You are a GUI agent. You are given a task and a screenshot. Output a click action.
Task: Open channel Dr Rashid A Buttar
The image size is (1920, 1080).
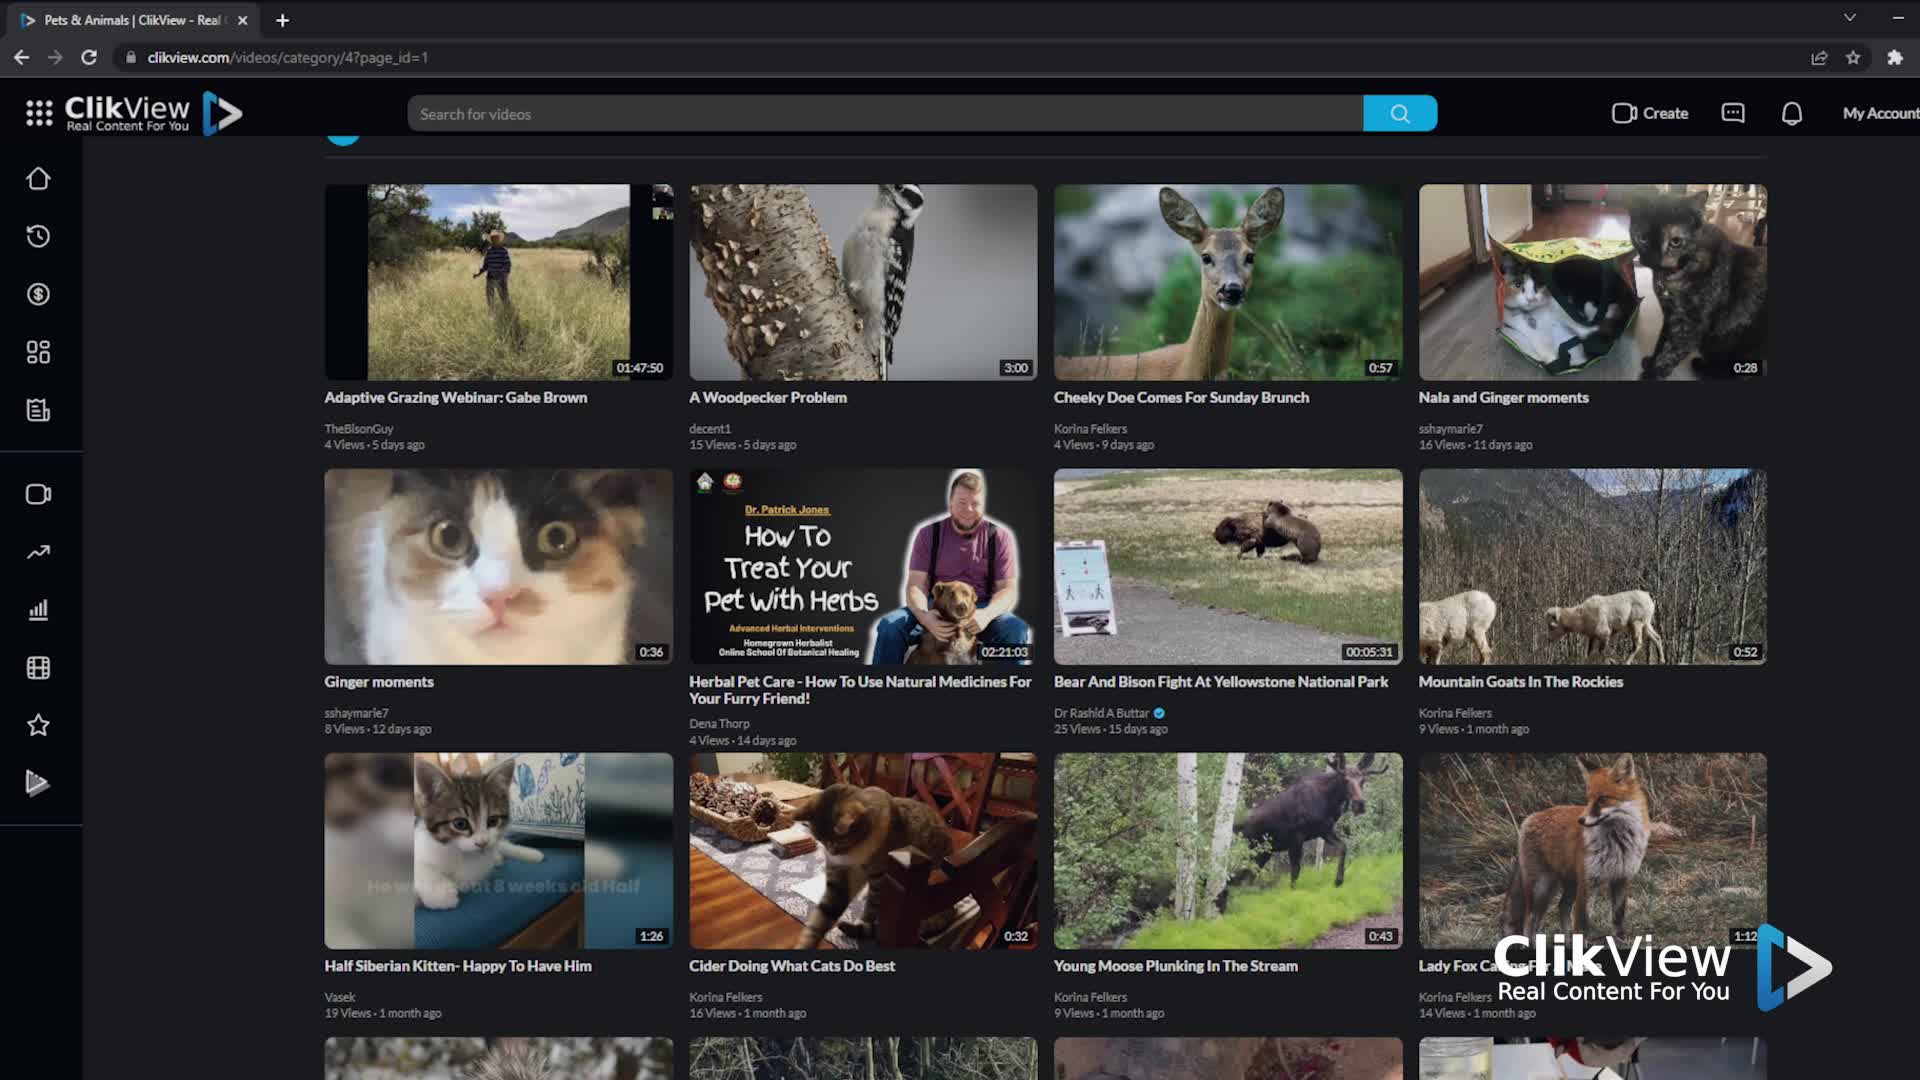coord(1101,713)
